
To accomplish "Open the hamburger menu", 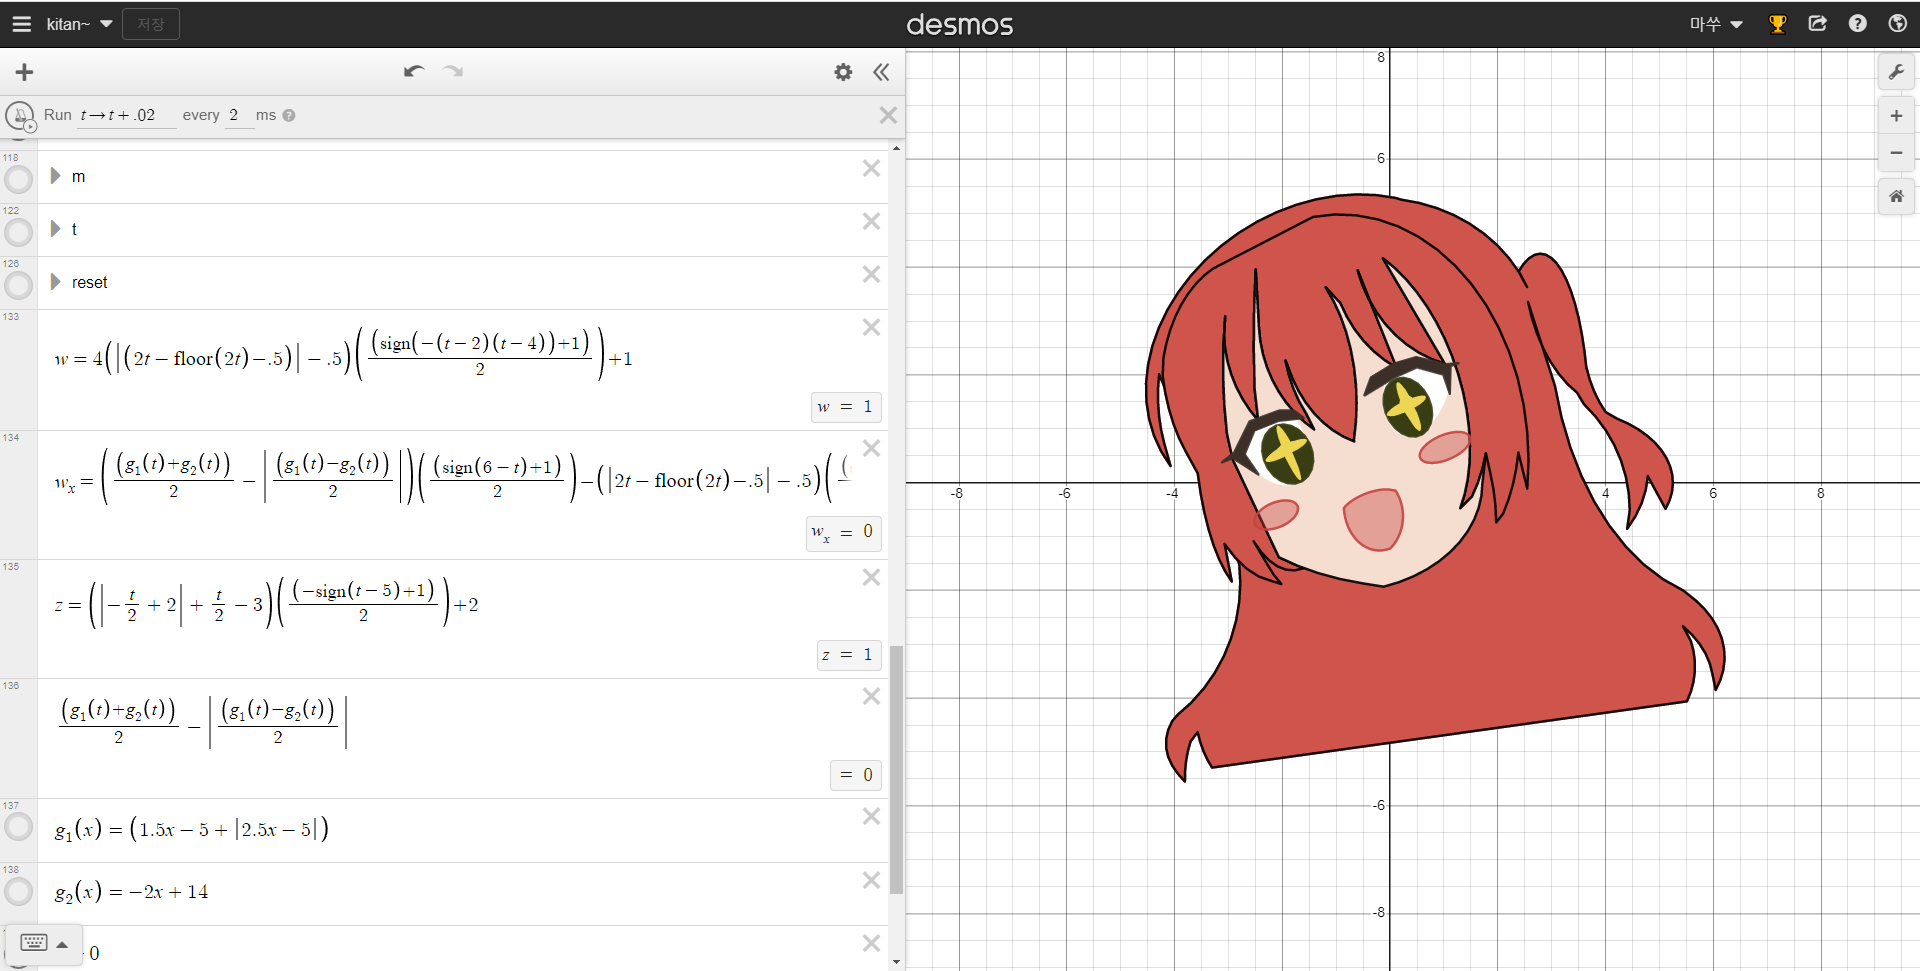I will [21, 24].
